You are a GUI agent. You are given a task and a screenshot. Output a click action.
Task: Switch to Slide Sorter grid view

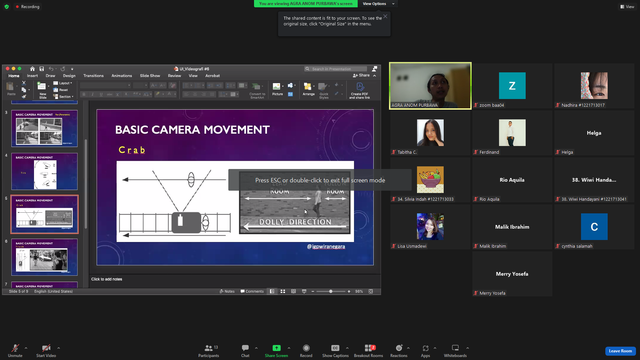(x=283, y=291)
